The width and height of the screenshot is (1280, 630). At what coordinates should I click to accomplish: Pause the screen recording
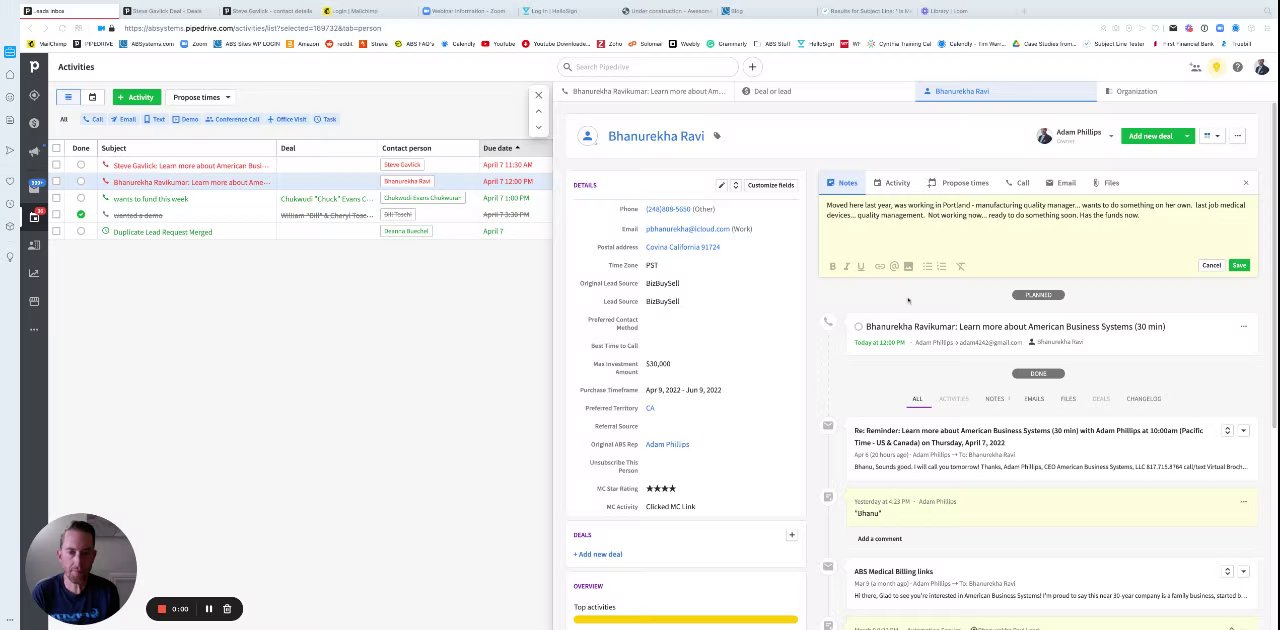pos(208,609)
